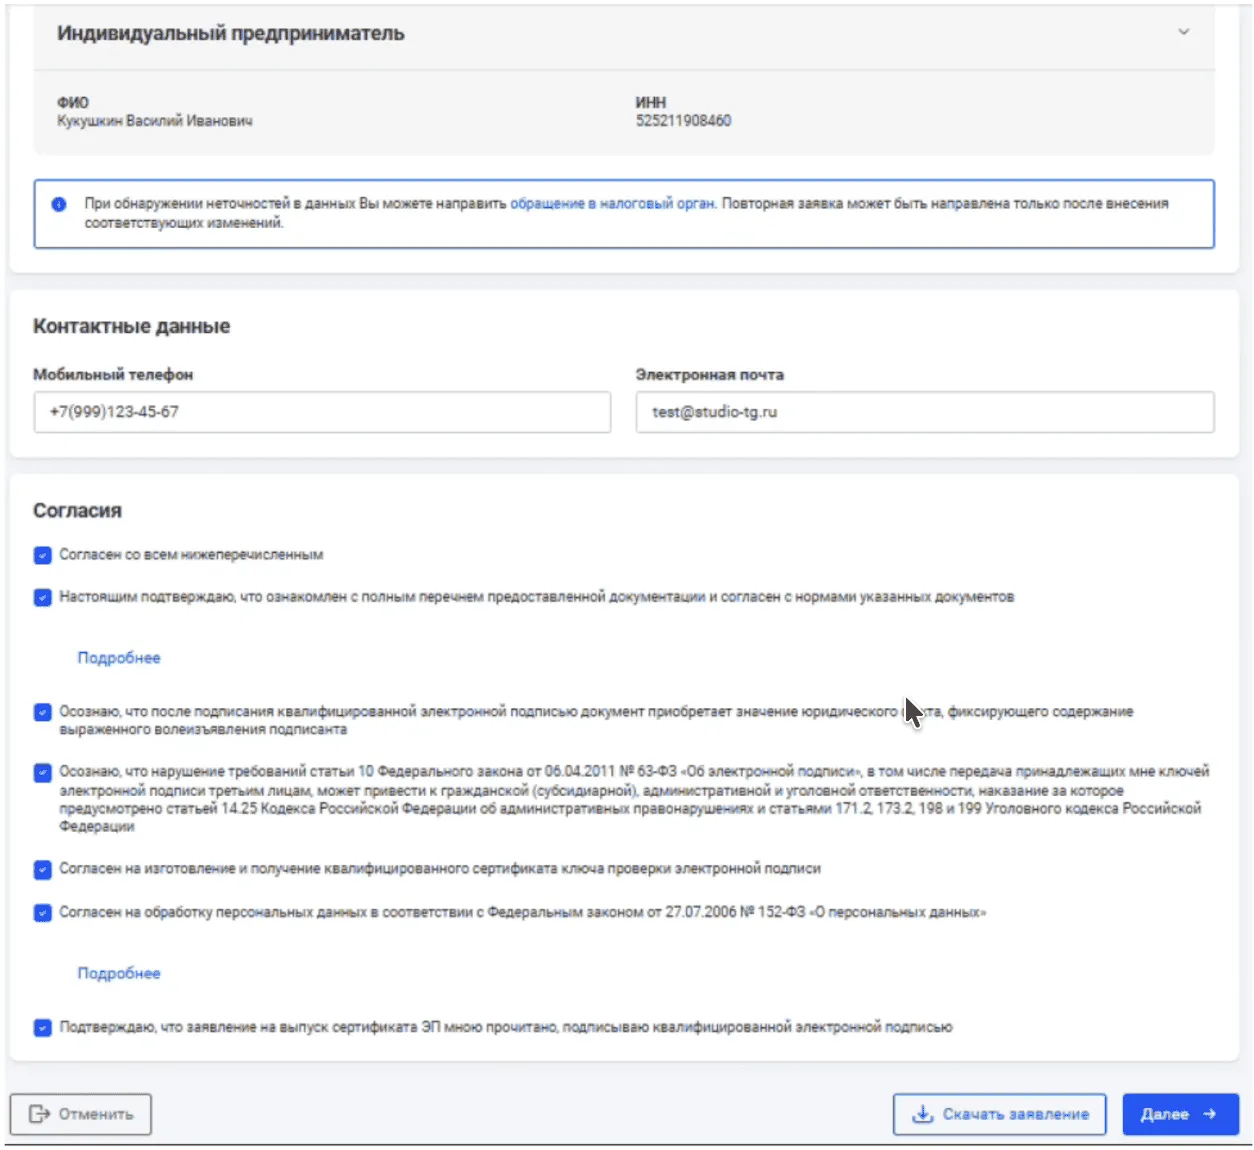Screen dimensions: 1254x1150
Task: Toggle the 'Настоящим подтверждаю' documentation checkbox
Action: click(43, 598)
